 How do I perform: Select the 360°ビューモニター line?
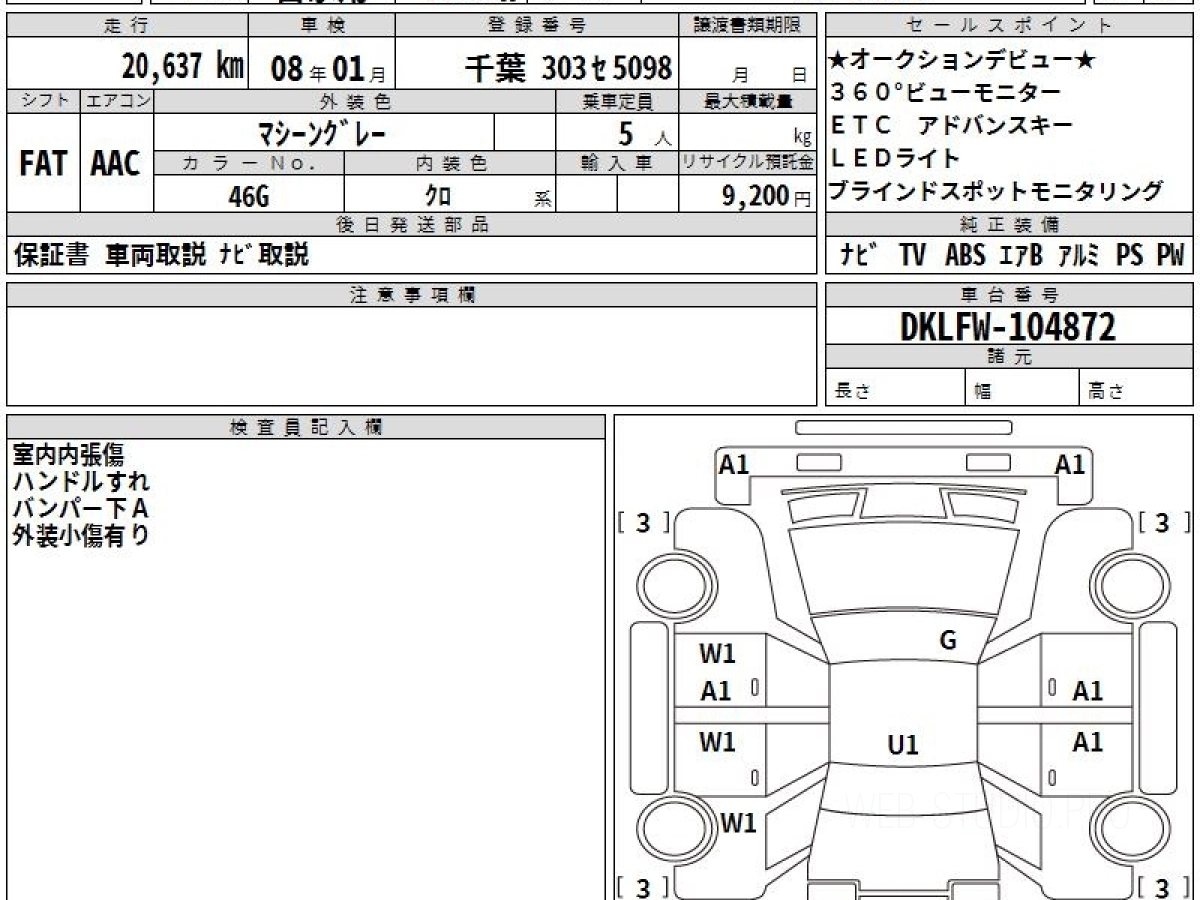[945, 93]
